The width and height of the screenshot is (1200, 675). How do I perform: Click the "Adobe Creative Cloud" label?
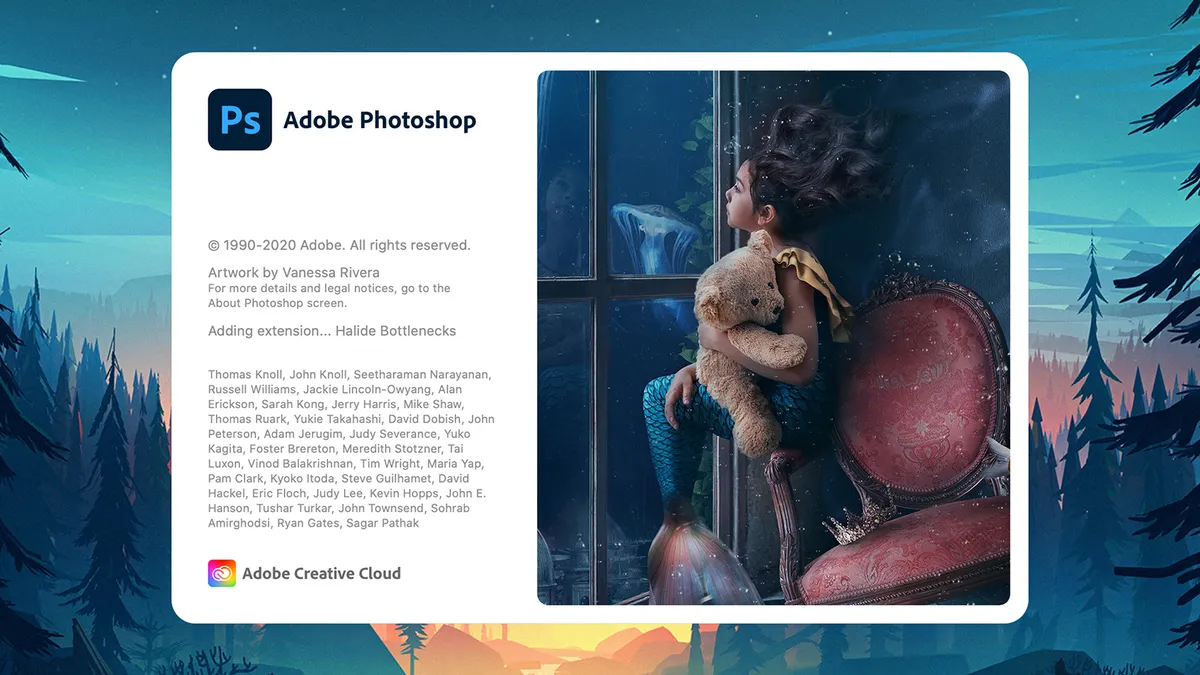click(x=322, y=573)
